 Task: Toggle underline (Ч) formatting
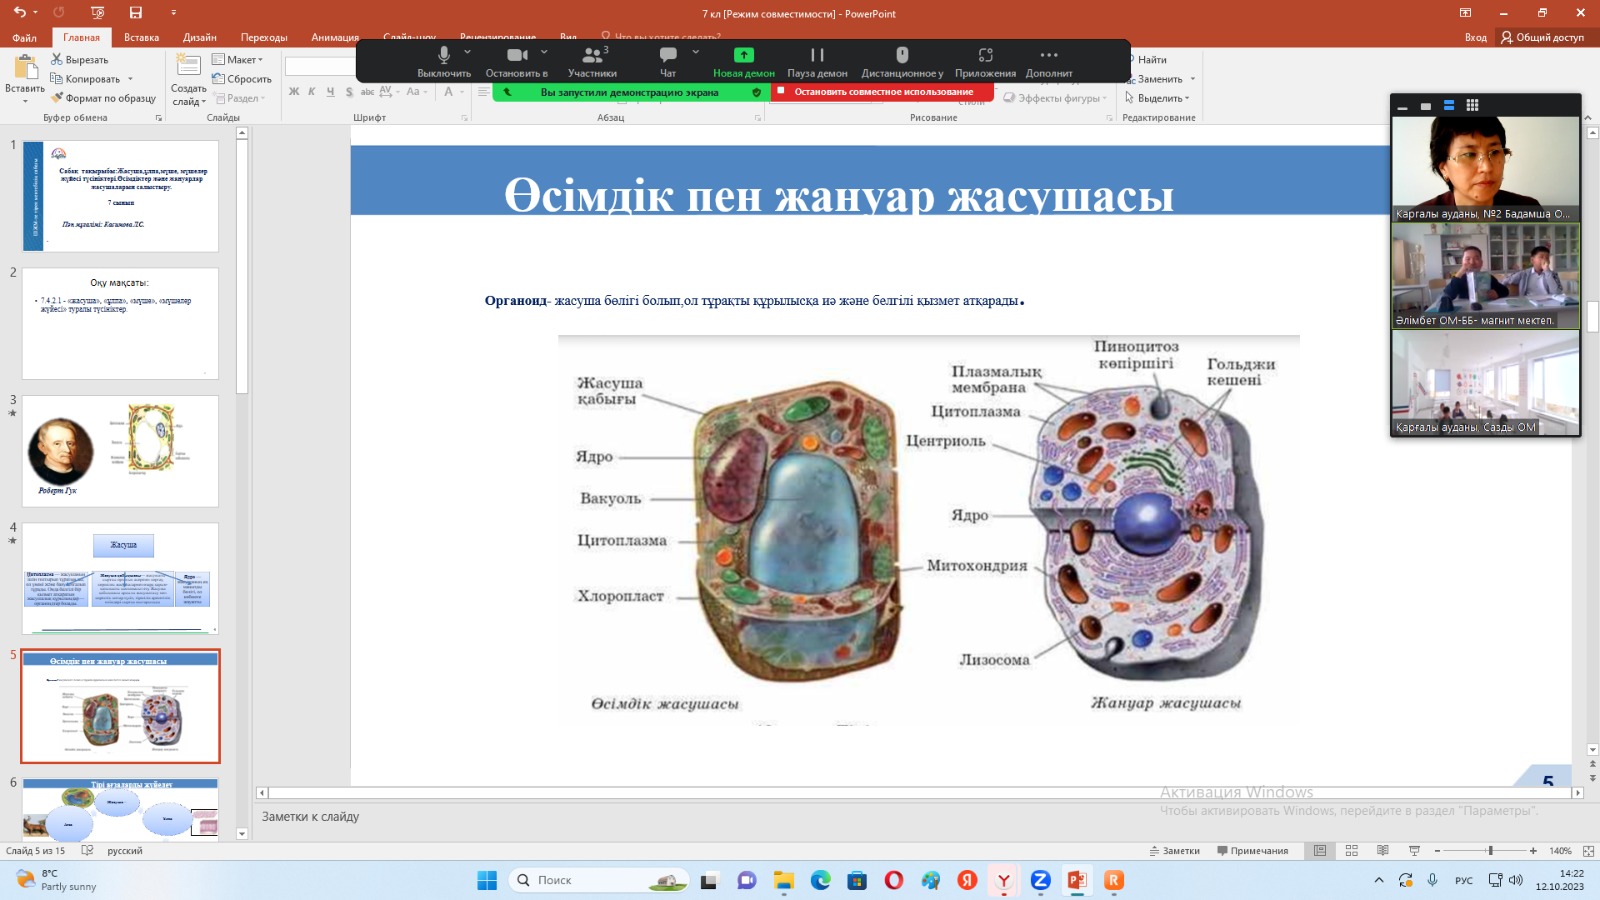tap(330, 92)
